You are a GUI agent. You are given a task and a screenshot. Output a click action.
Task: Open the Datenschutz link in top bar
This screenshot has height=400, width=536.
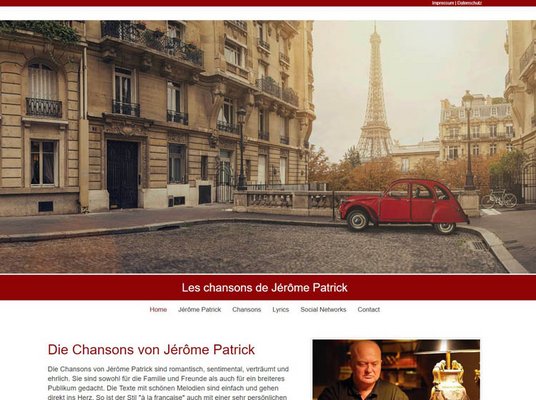[469, 3]
